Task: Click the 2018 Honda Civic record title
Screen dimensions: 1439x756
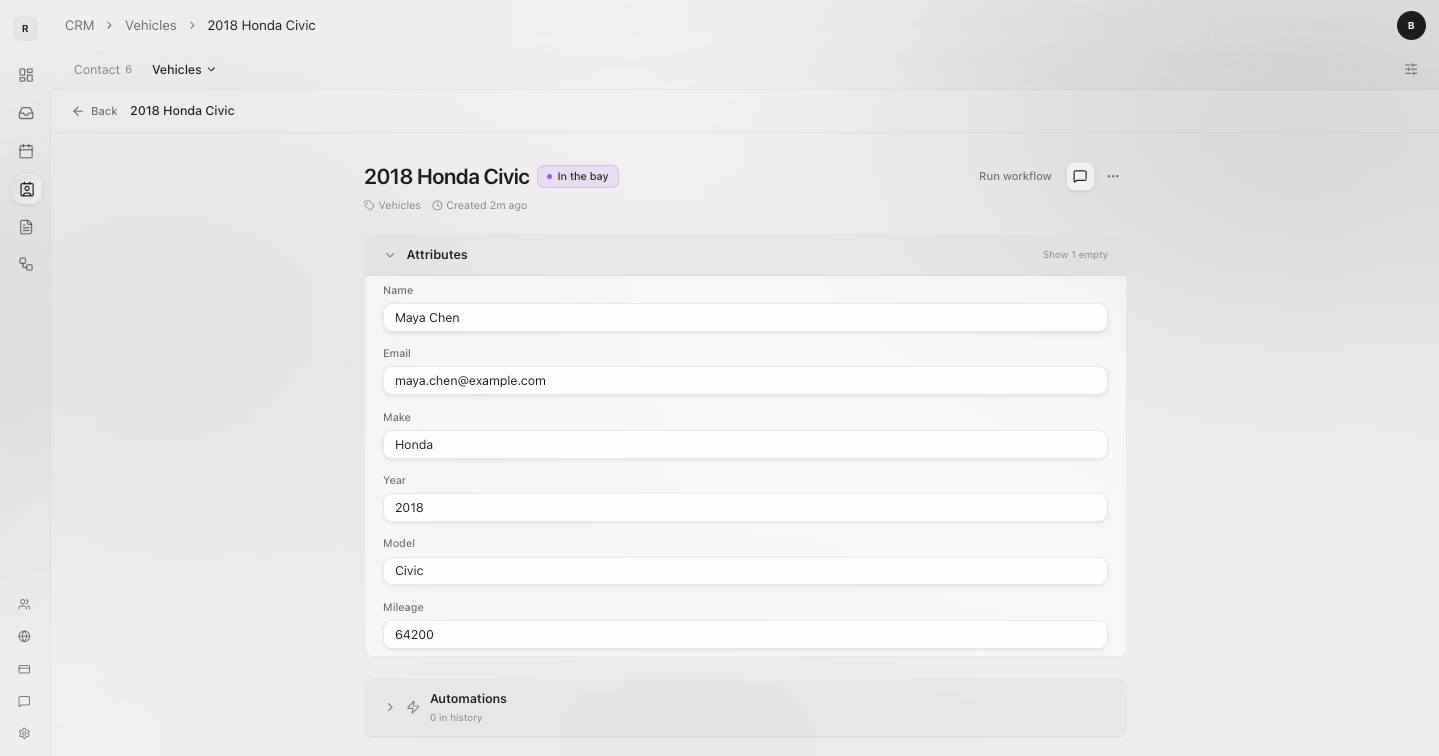Action: pyautogui.click(x=447, y=176)
